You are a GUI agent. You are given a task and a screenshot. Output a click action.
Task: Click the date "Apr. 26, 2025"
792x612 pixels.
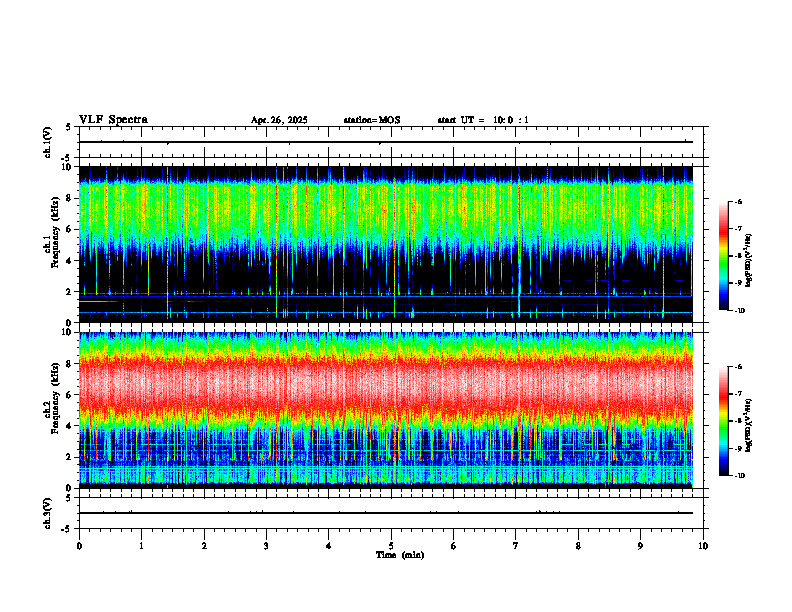point(279,120)
